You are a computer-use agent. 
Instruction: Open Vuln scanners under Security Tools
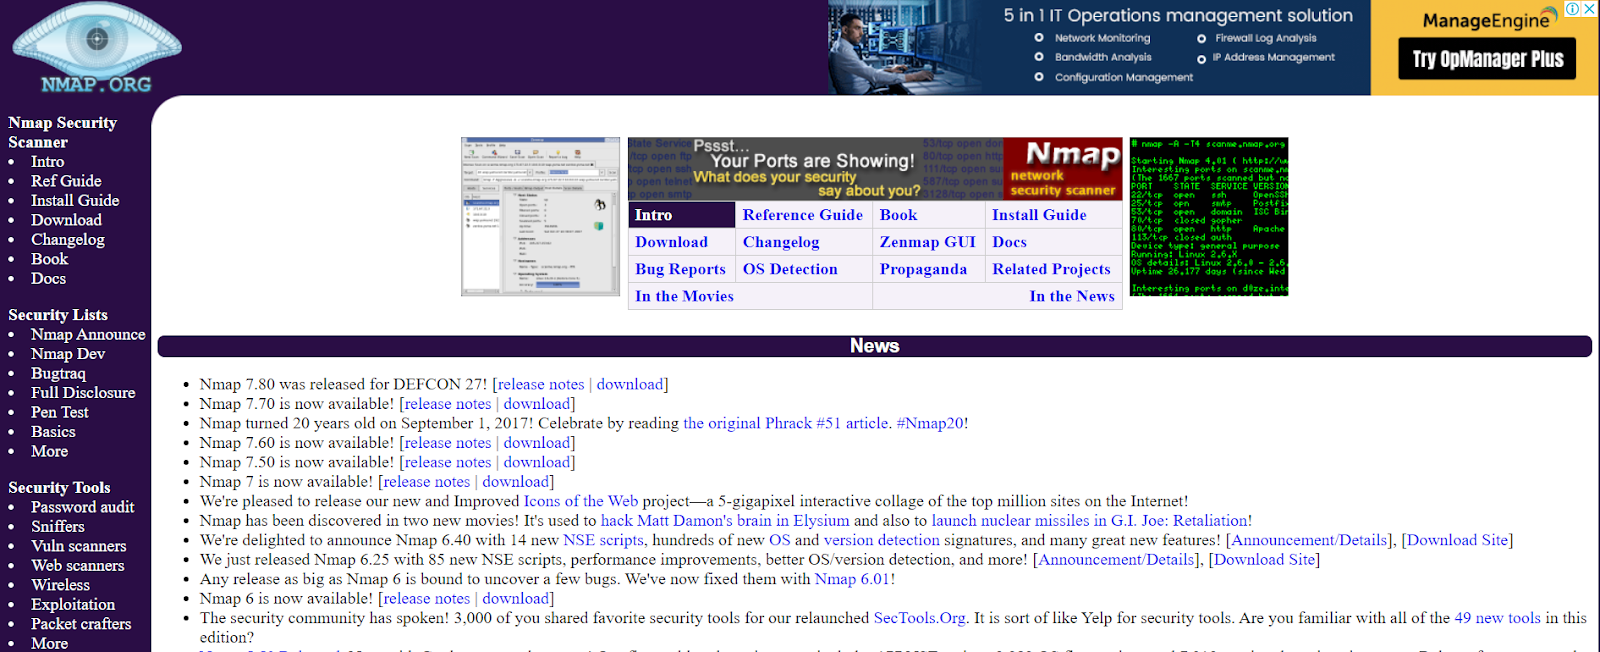(78, 546)
